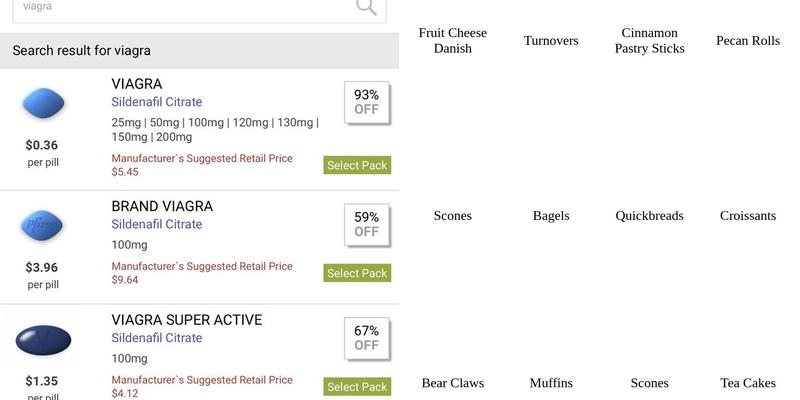
Task: Open the VIAGRA SUPER ACTIVE product title
Action: (187, 320)
